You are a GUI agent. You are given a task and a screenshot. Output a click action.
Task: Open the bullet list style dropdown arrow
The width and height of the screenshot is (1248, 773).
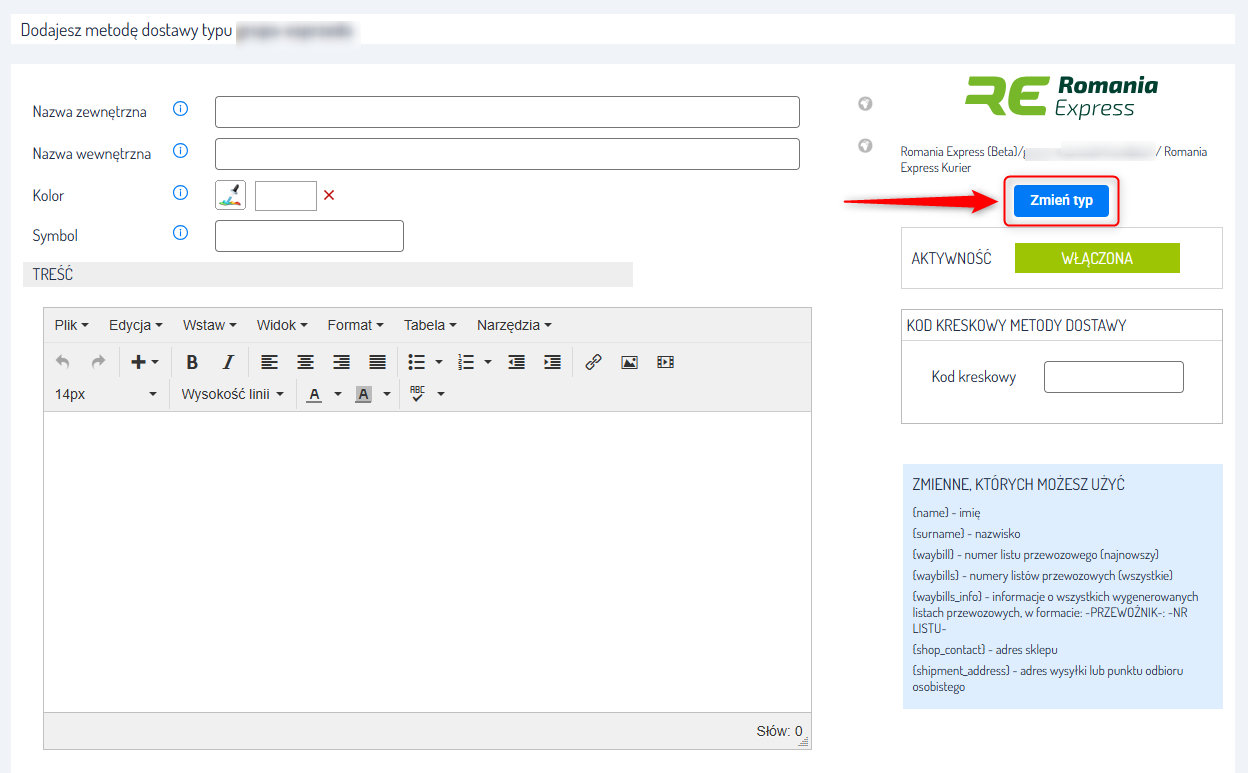tap(439, 362)
